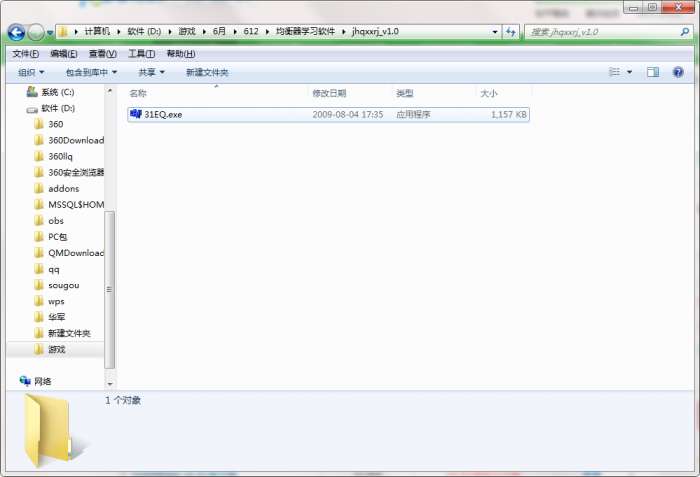Open the addons folder in tree
This screenshot has height=477, width=700.
tap(57, 188)
